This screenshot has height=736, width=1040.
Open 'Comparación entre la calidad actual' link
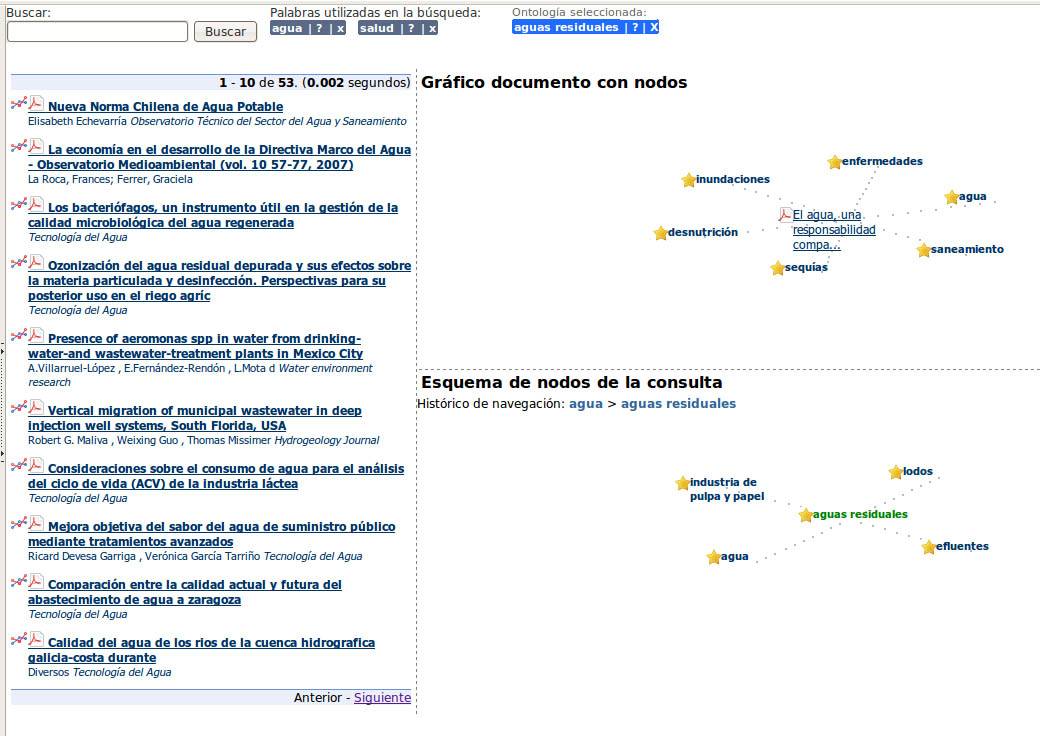tap(185, 592)
